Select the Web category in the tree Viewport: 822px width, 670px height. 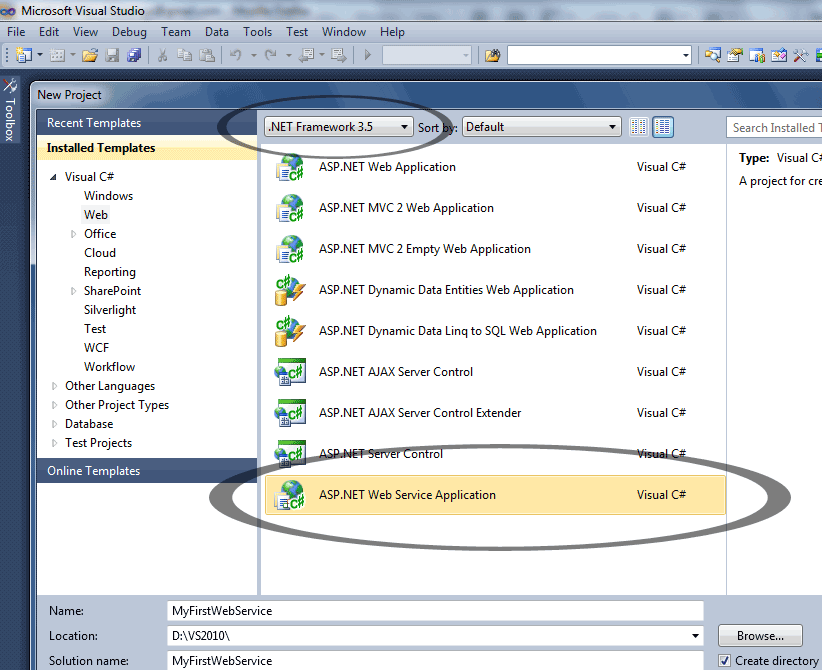(96, 215)
